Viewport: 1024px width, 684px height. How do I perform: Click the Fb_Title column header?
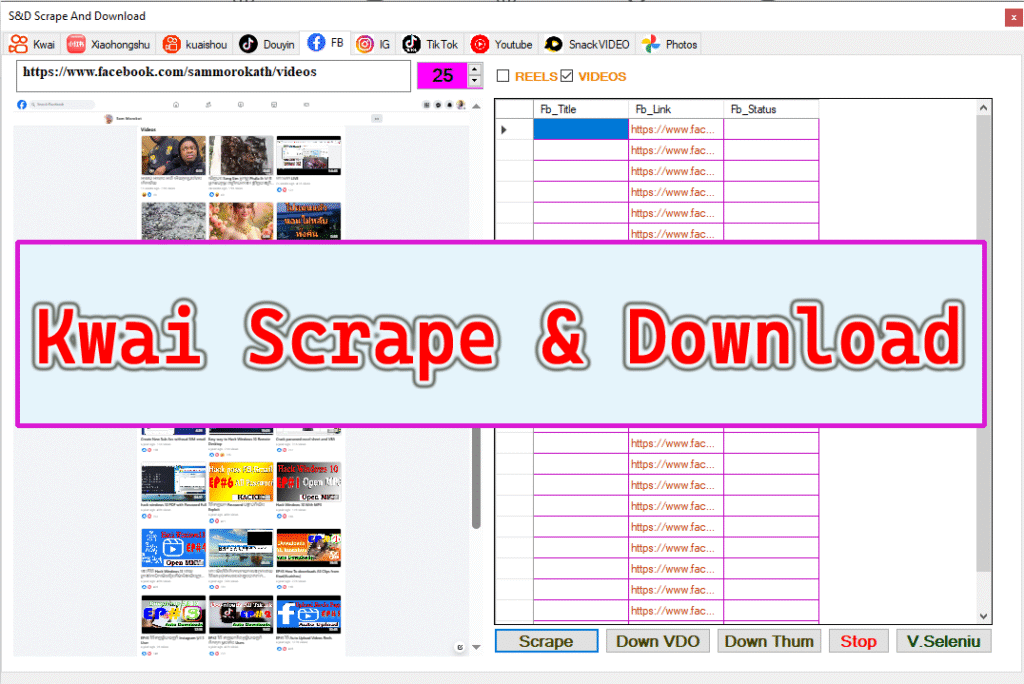[581, 109]
